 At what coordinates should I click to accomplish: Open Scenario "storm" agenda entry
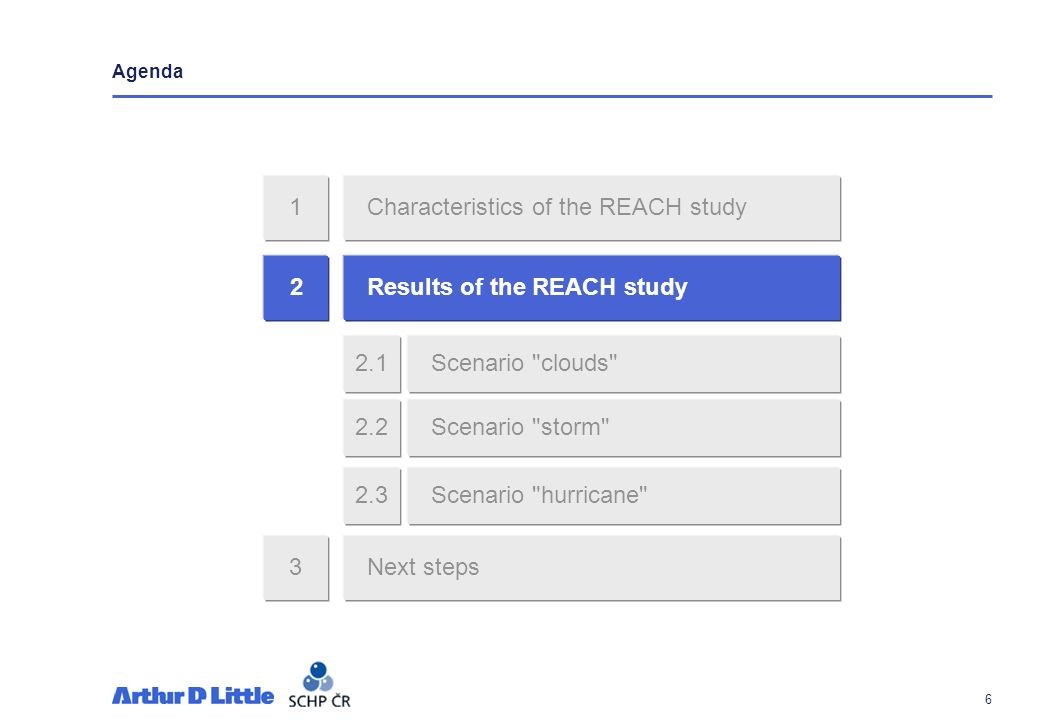coord(624,428)
